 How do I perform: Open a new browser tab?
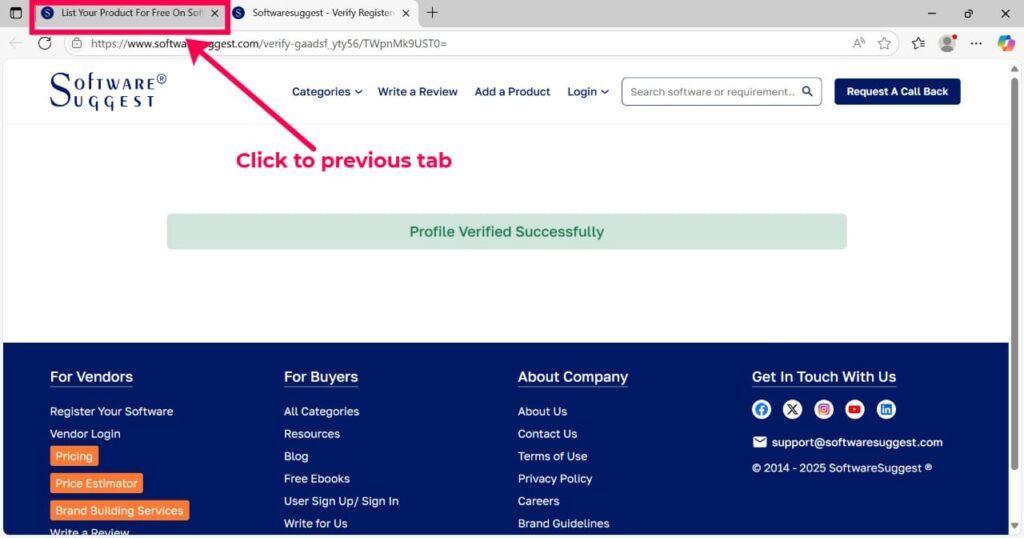click(x=432, y=12)
